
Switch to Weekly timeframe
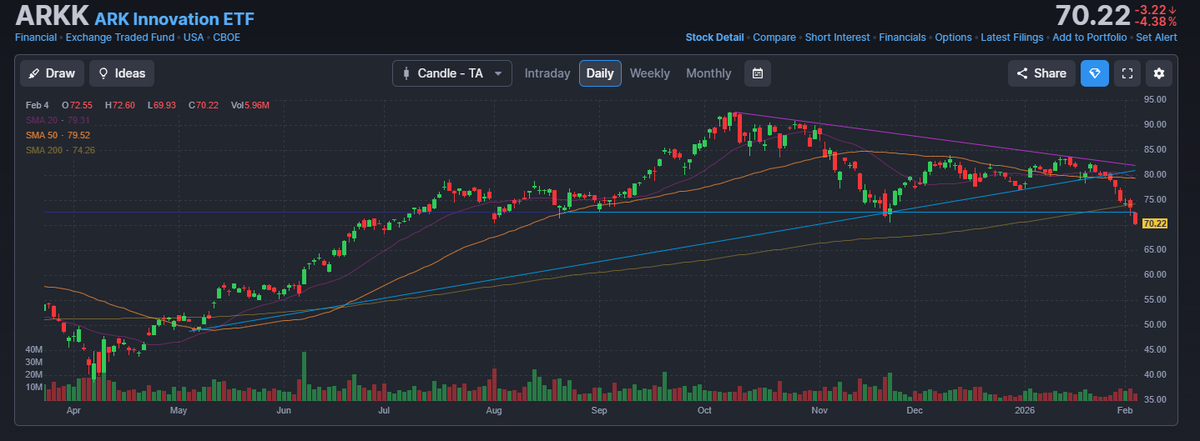pyautogui.click(x=650, y=73)
